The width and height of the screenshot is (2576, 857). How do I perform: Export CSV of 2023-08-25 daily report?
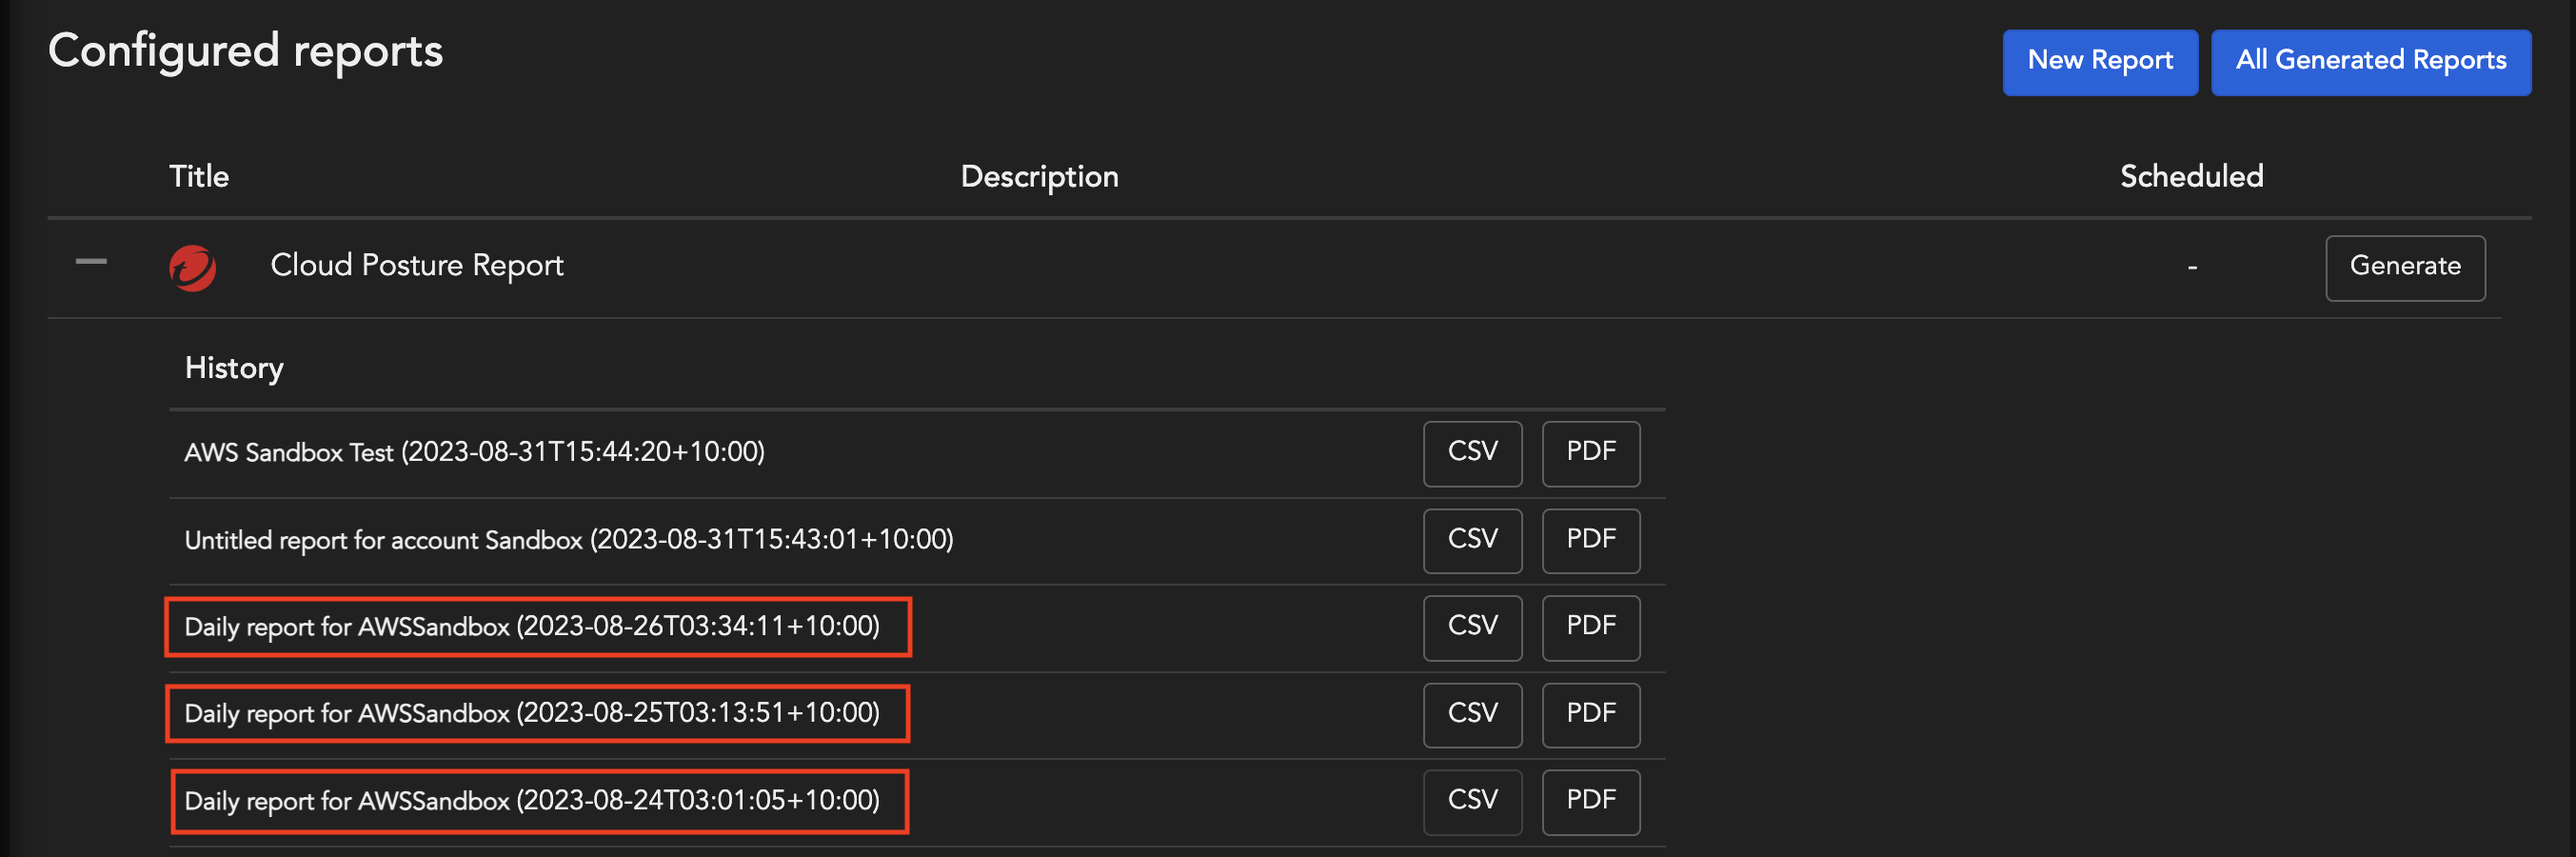[x=1472, y=714]
